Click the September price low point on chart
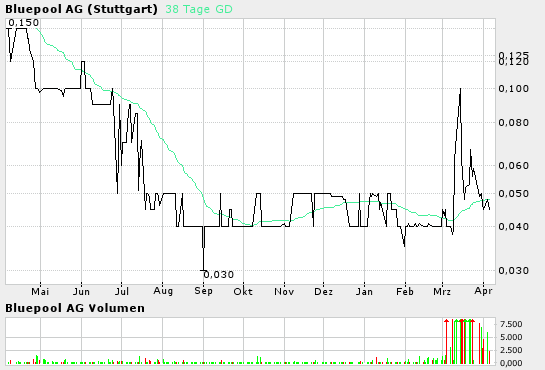Image resolution: width=545 pixels, height=370 pixels. point(204,270)
